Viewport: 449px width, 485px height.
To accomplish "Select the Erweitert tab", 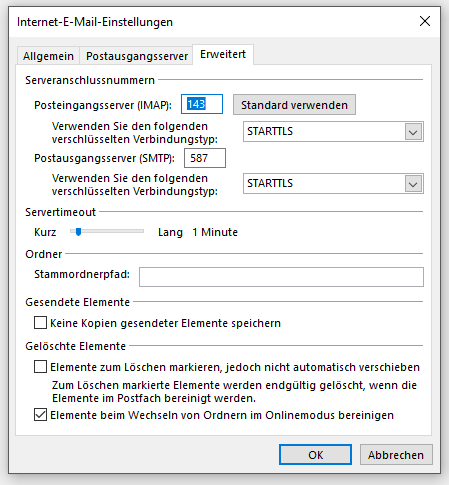I will pos(223,54).
